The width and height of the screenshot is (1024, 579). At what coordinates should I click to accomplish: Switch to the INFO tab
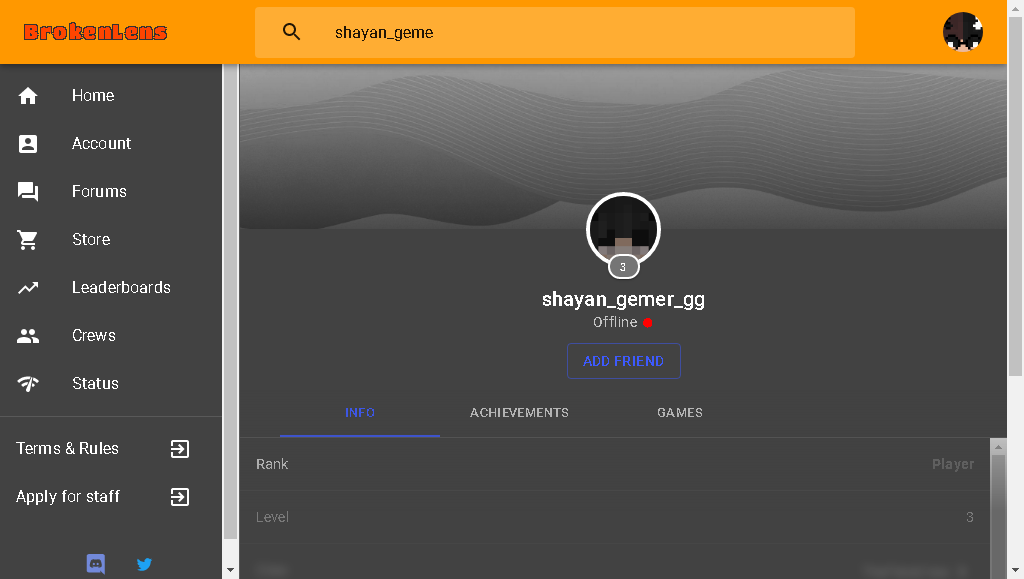tap(360, 413)
